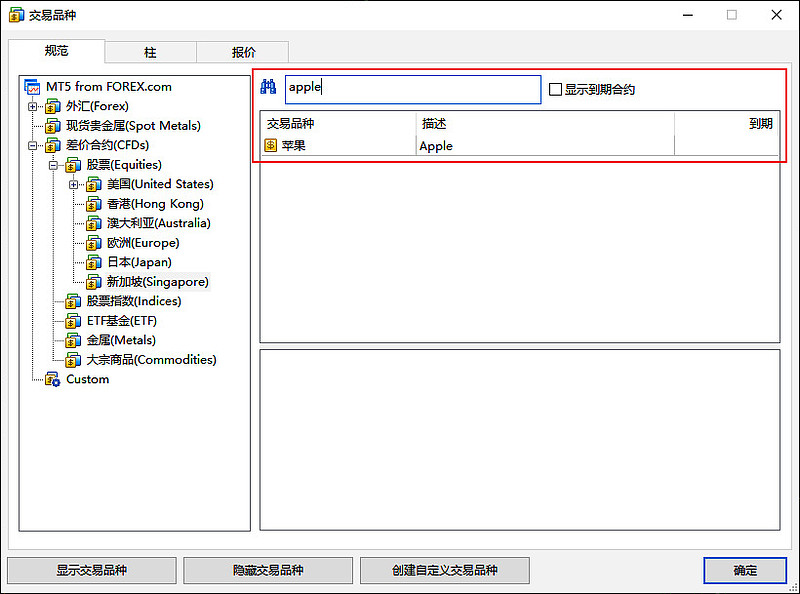Viewport: 800px width, 594px height.
Task: Sort by the 描述 column header
Action: tap(545, 123)
